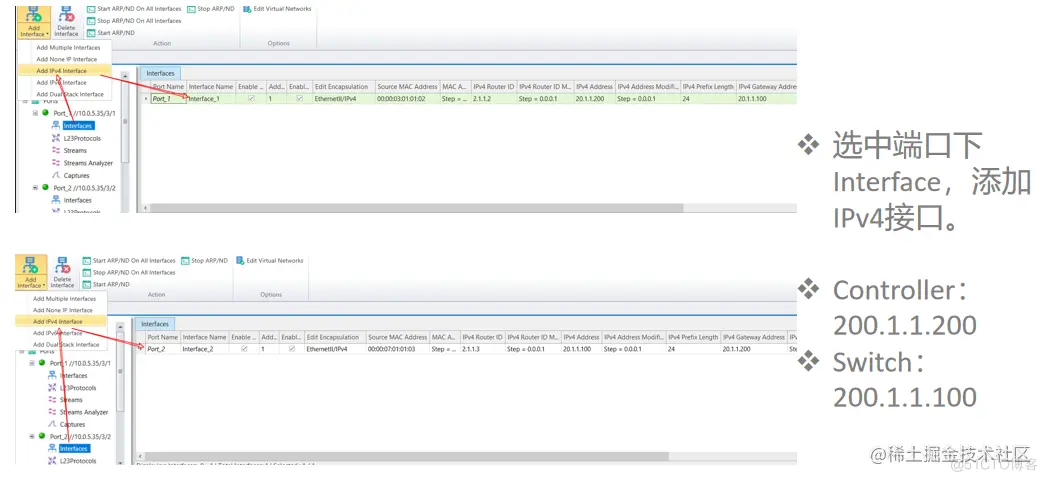This screenshot has height=481, width=1047.
Task: Choose Add Dual Stack Interface in lower menu
Action: click(67, 345)
